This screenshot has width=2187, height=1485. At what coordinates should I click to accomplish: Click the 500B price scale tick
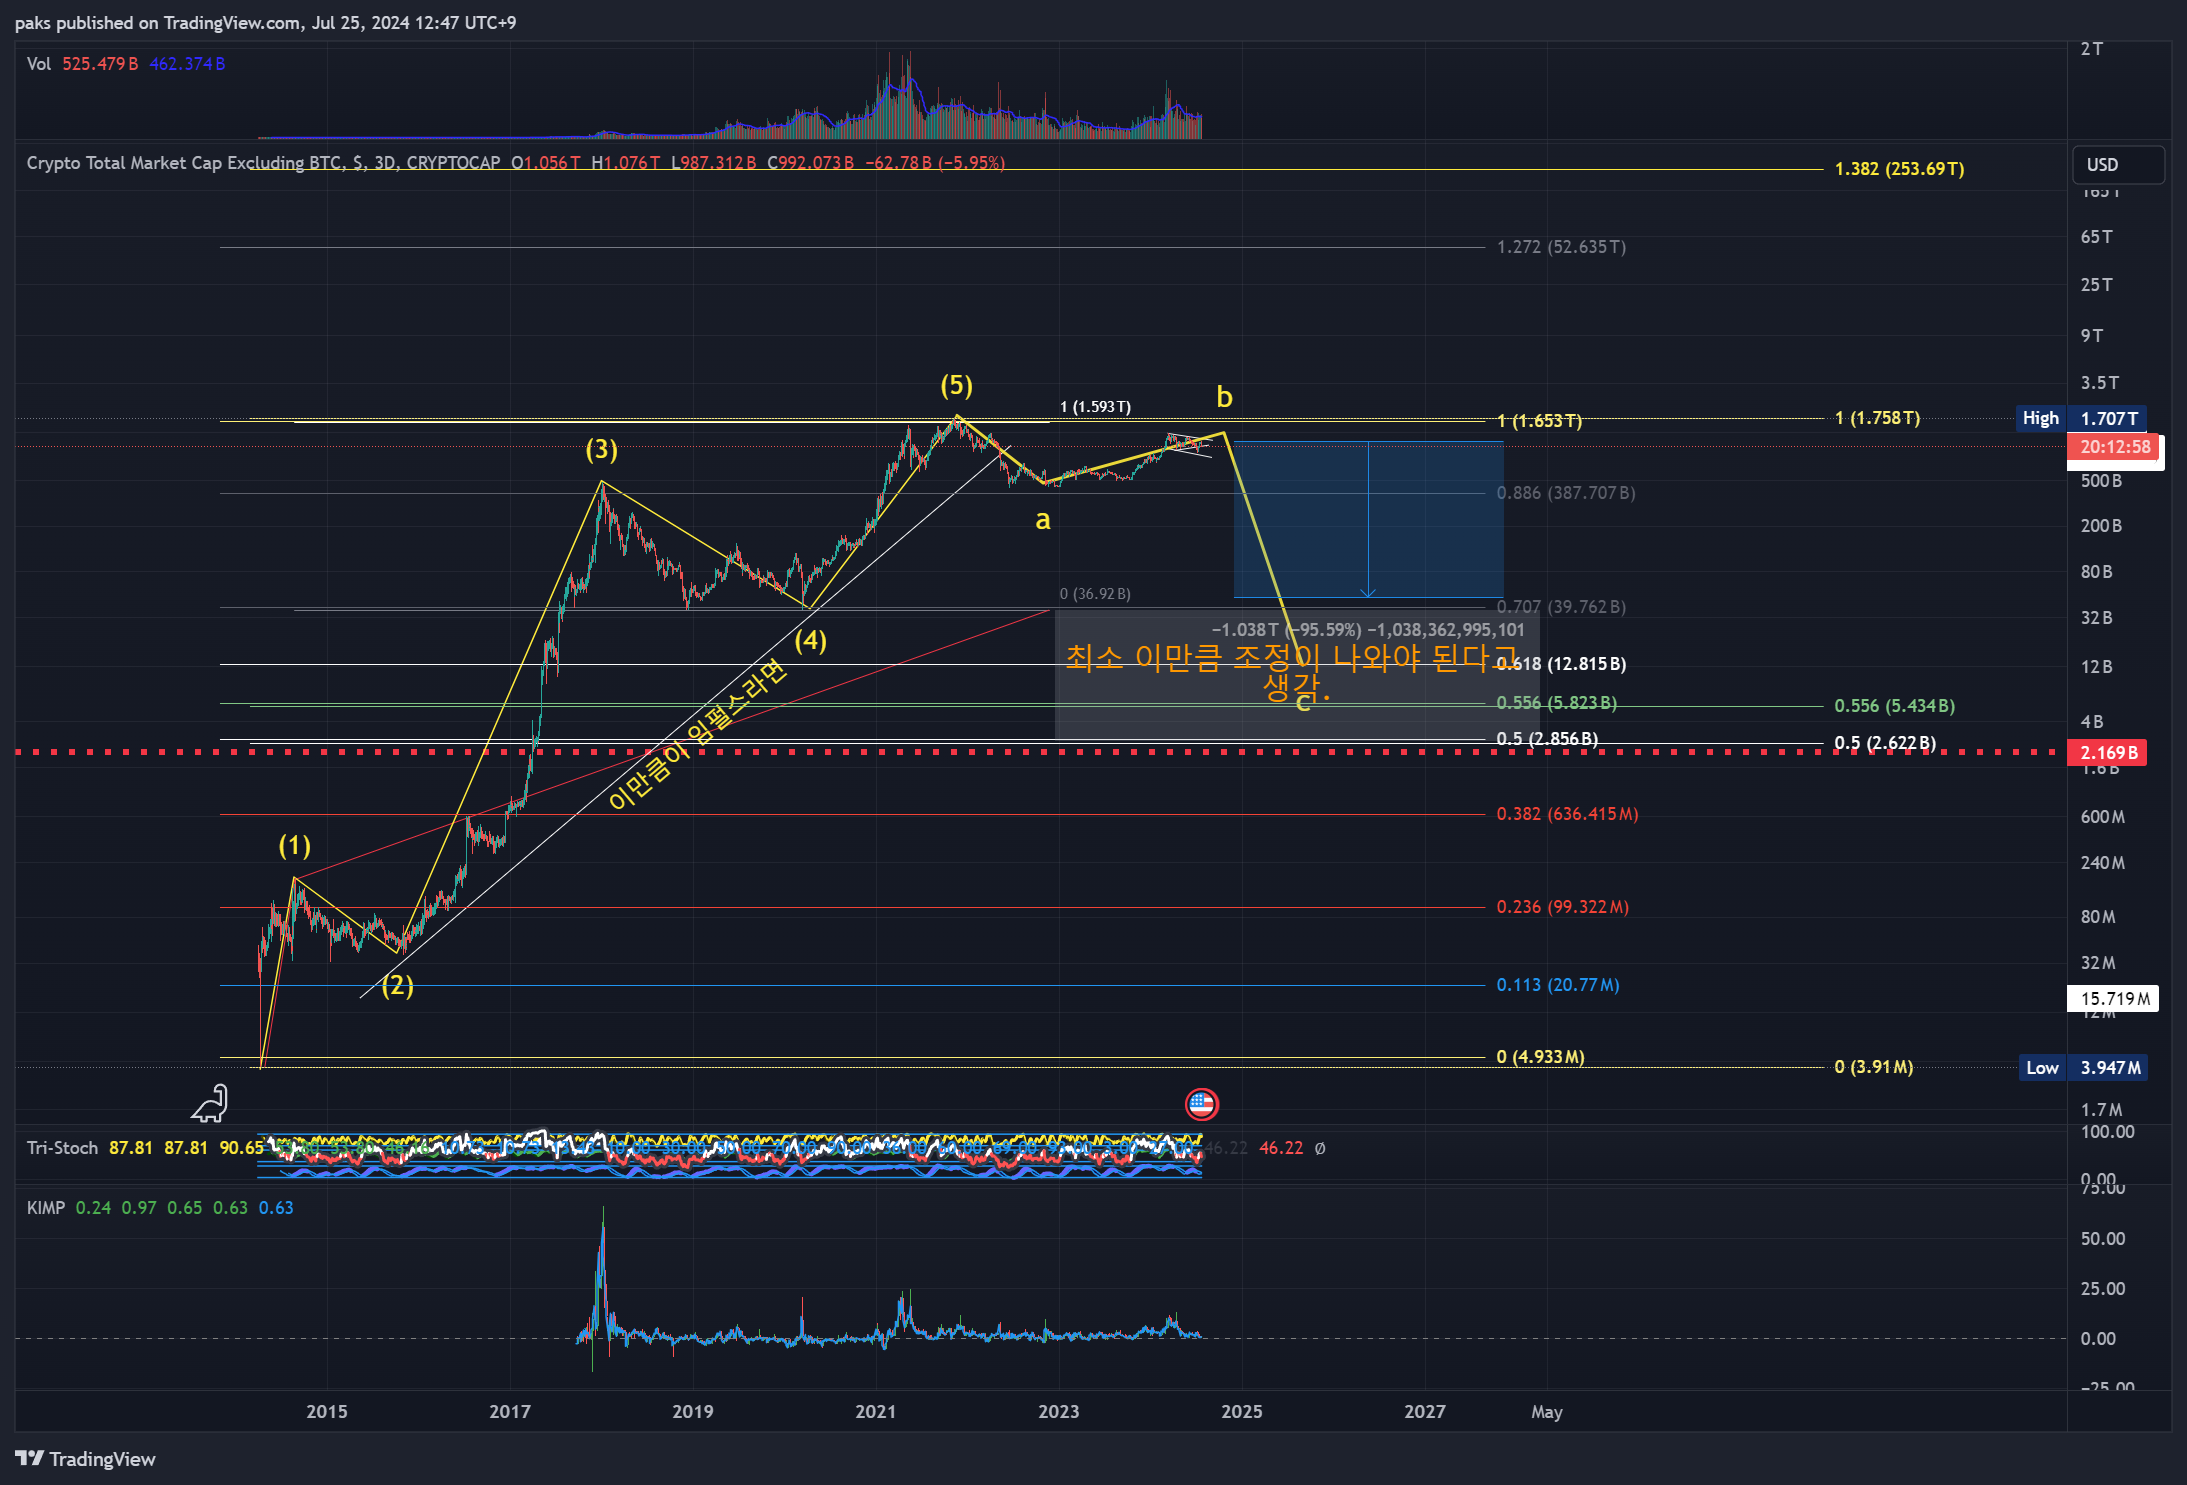point(2101,481)
